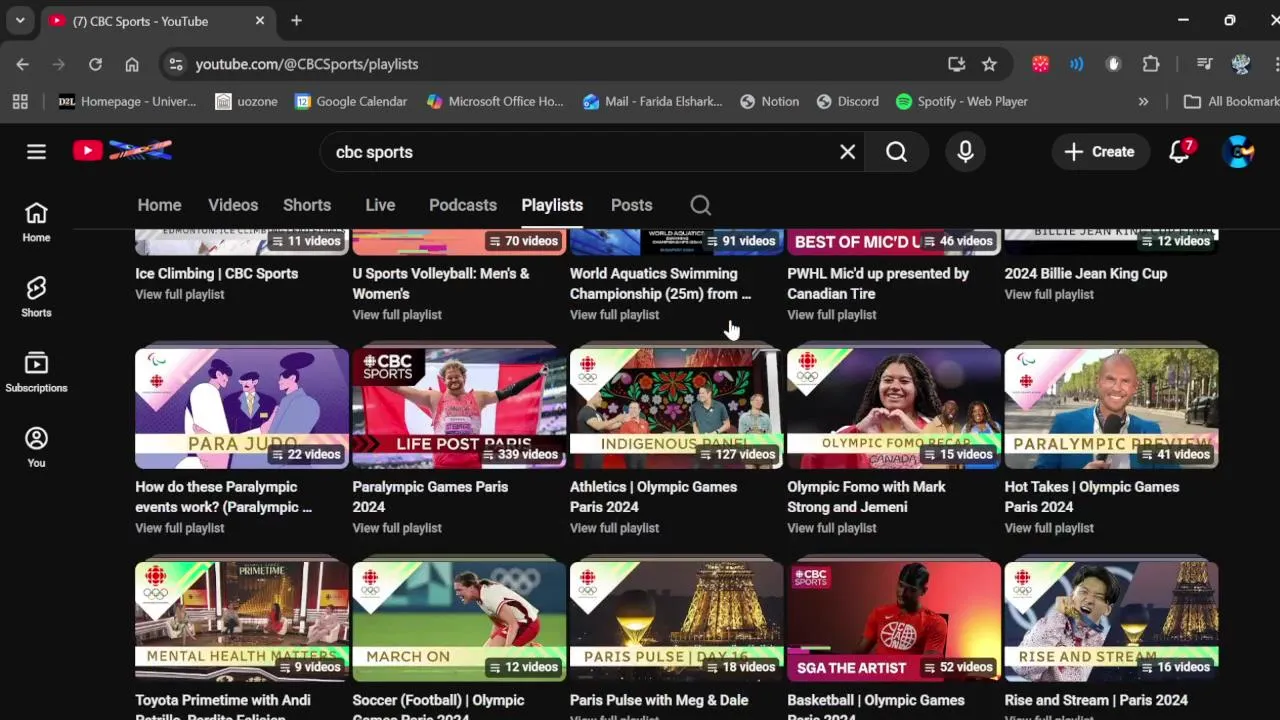
Task: Open the Mail bookmark
Action: point(652,101)
